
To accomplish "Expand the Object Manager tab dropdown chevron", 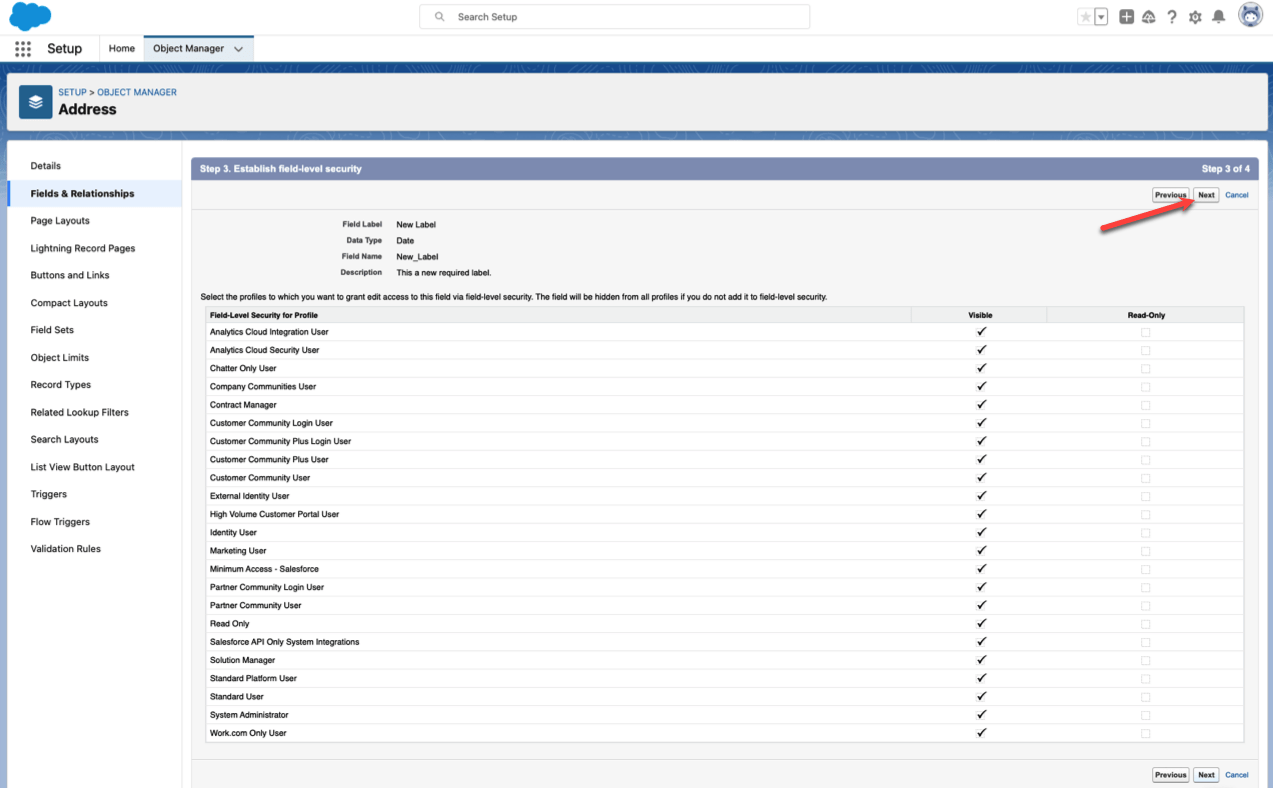I will click(238, 49).
